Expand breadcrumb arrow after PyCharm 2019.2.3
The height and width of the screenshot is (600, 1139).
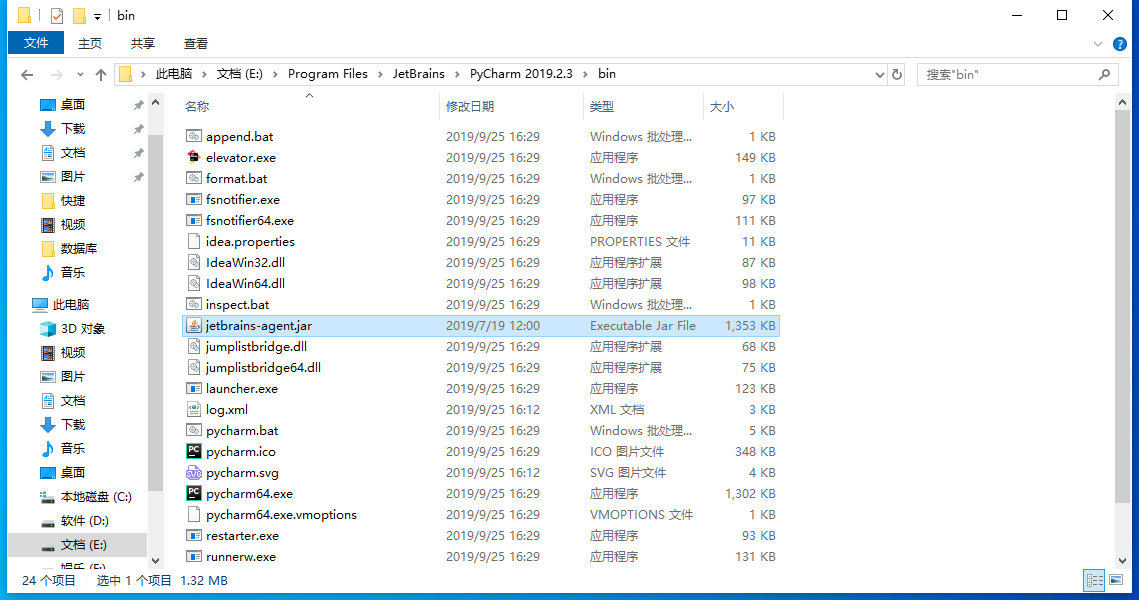pos(585,74)
